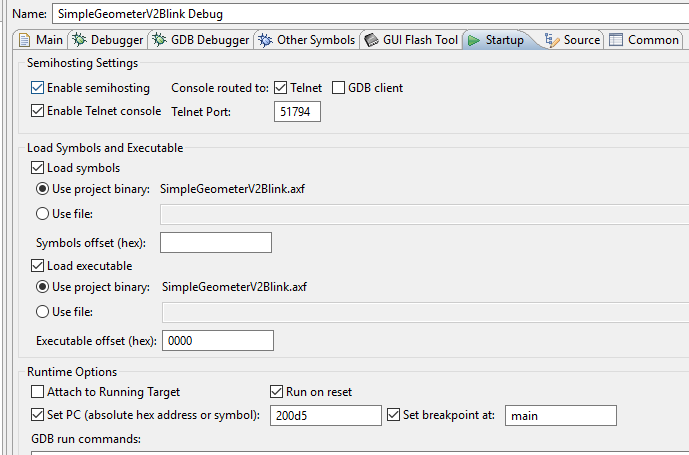
Task: Uncheck Enable Telnet console
Action: click(x=38, y=111)
